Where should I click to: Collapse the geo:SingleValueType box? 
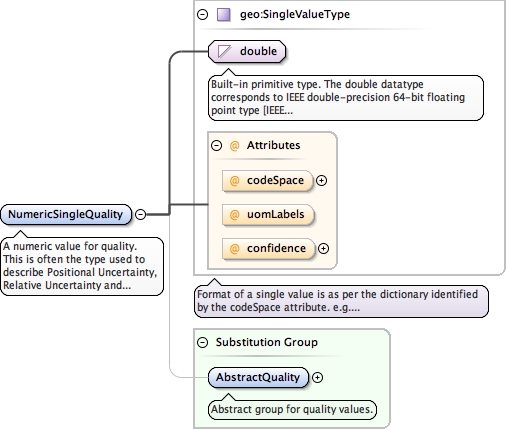click(x=203, y=15)
